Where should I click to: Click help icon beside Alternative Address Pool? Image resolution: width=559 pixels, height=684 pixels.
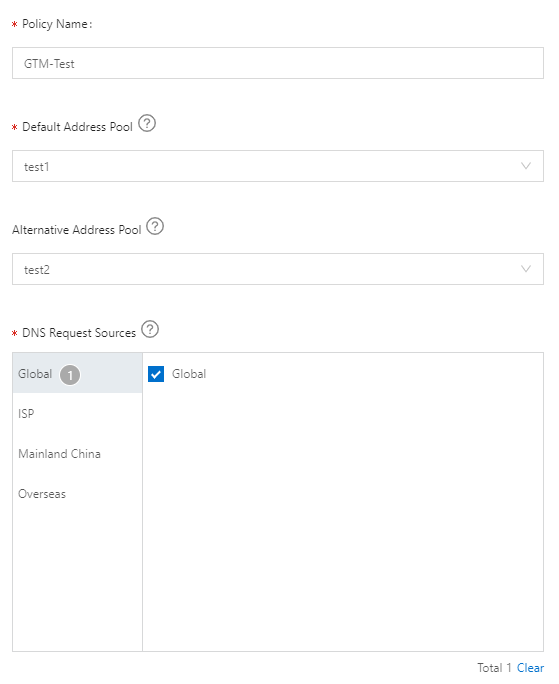[x=155, y=226]
